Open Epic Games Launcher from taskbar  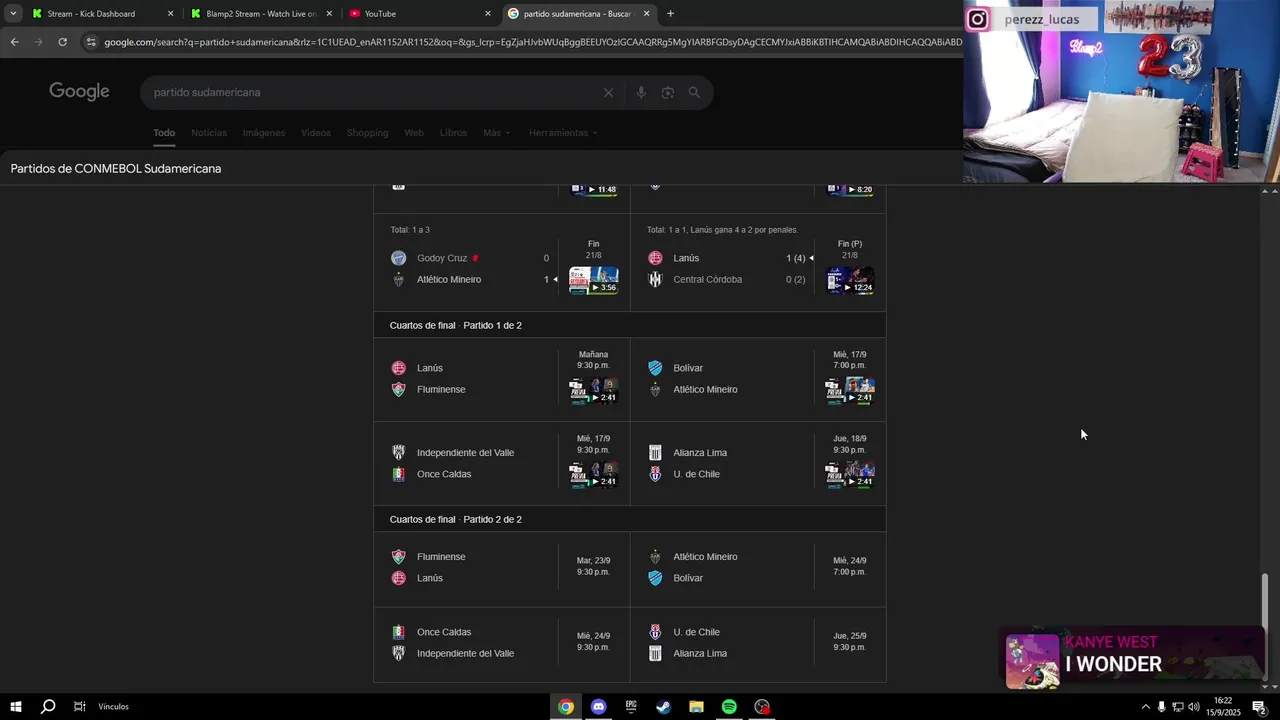tap(631, 707)
